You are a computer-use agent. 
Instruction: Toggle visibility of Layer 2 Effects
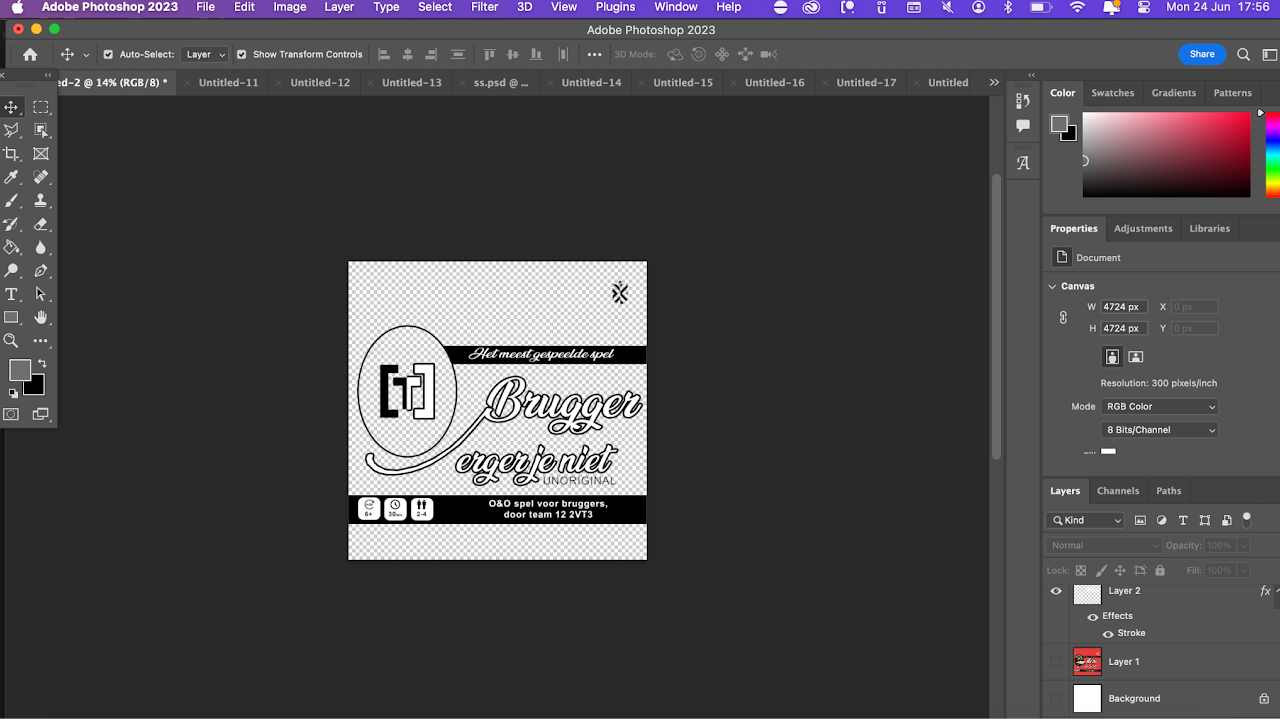1092,616
